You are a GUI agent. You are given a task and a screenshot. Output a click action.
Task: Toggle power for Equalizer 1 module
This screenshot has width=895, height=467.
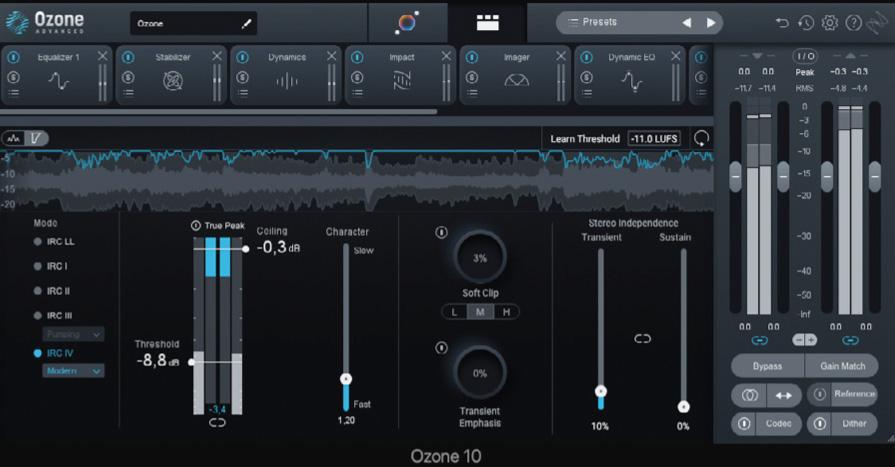(x=13, y=57)
